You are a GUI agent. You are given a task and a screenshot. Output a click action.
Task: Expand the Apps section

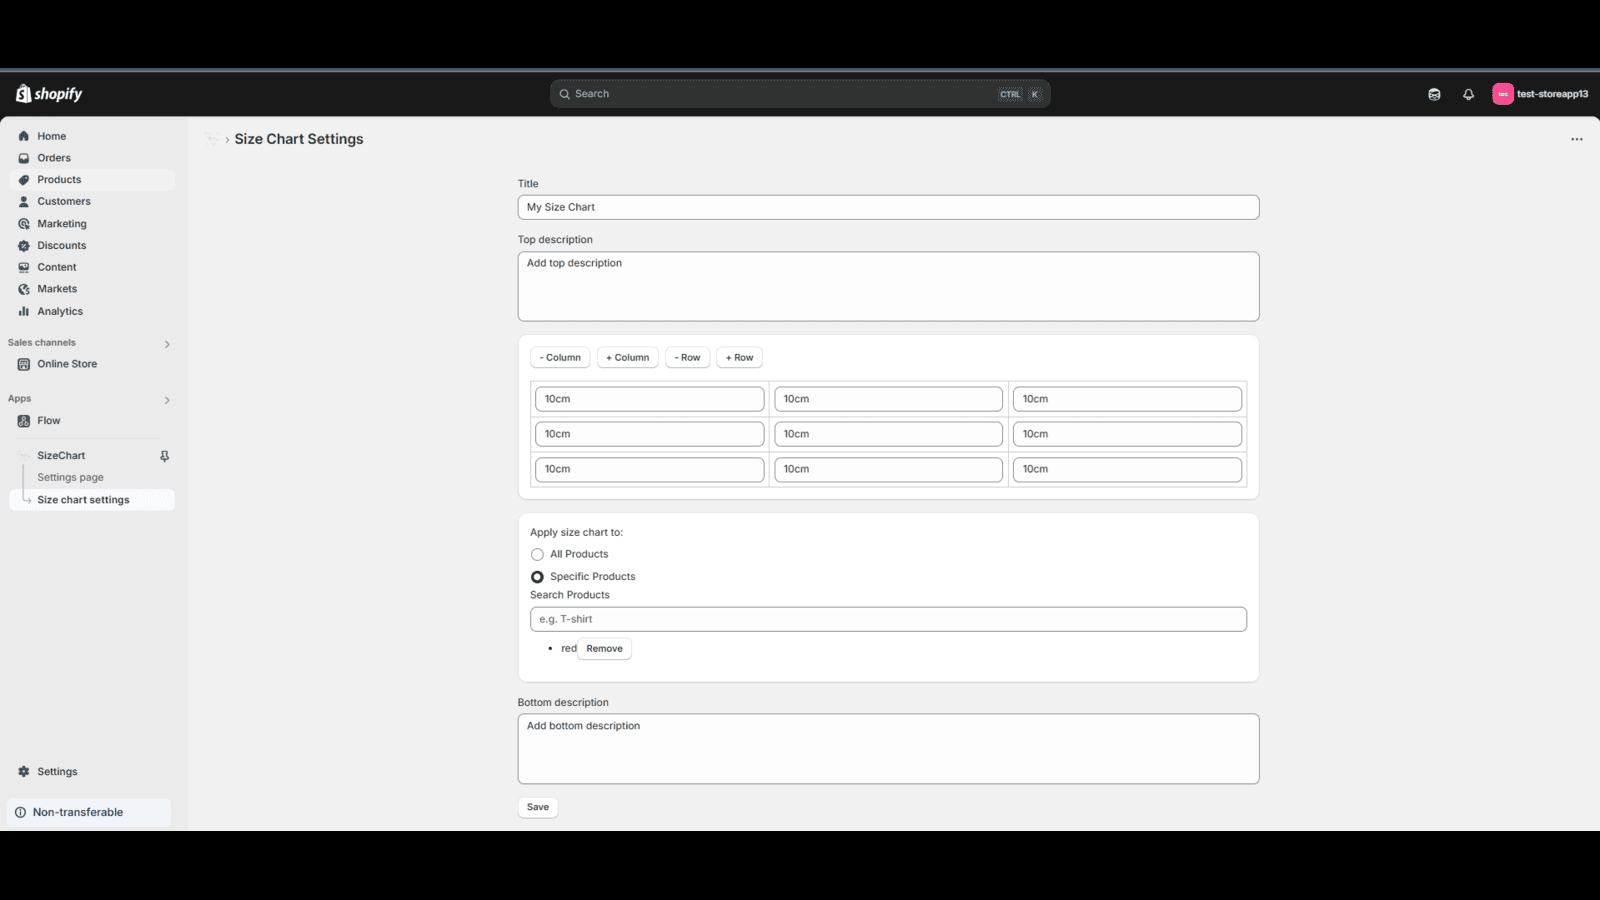point(166,399)
